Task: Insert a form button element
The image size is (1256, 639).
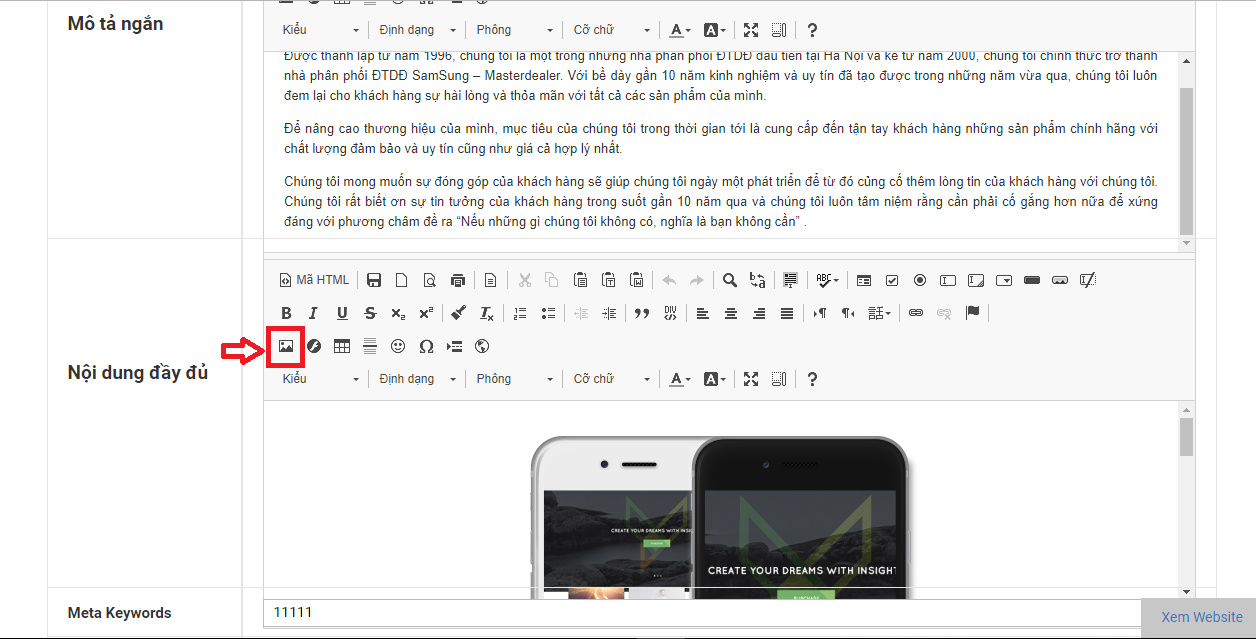Action: click(x=1032, y=280)
